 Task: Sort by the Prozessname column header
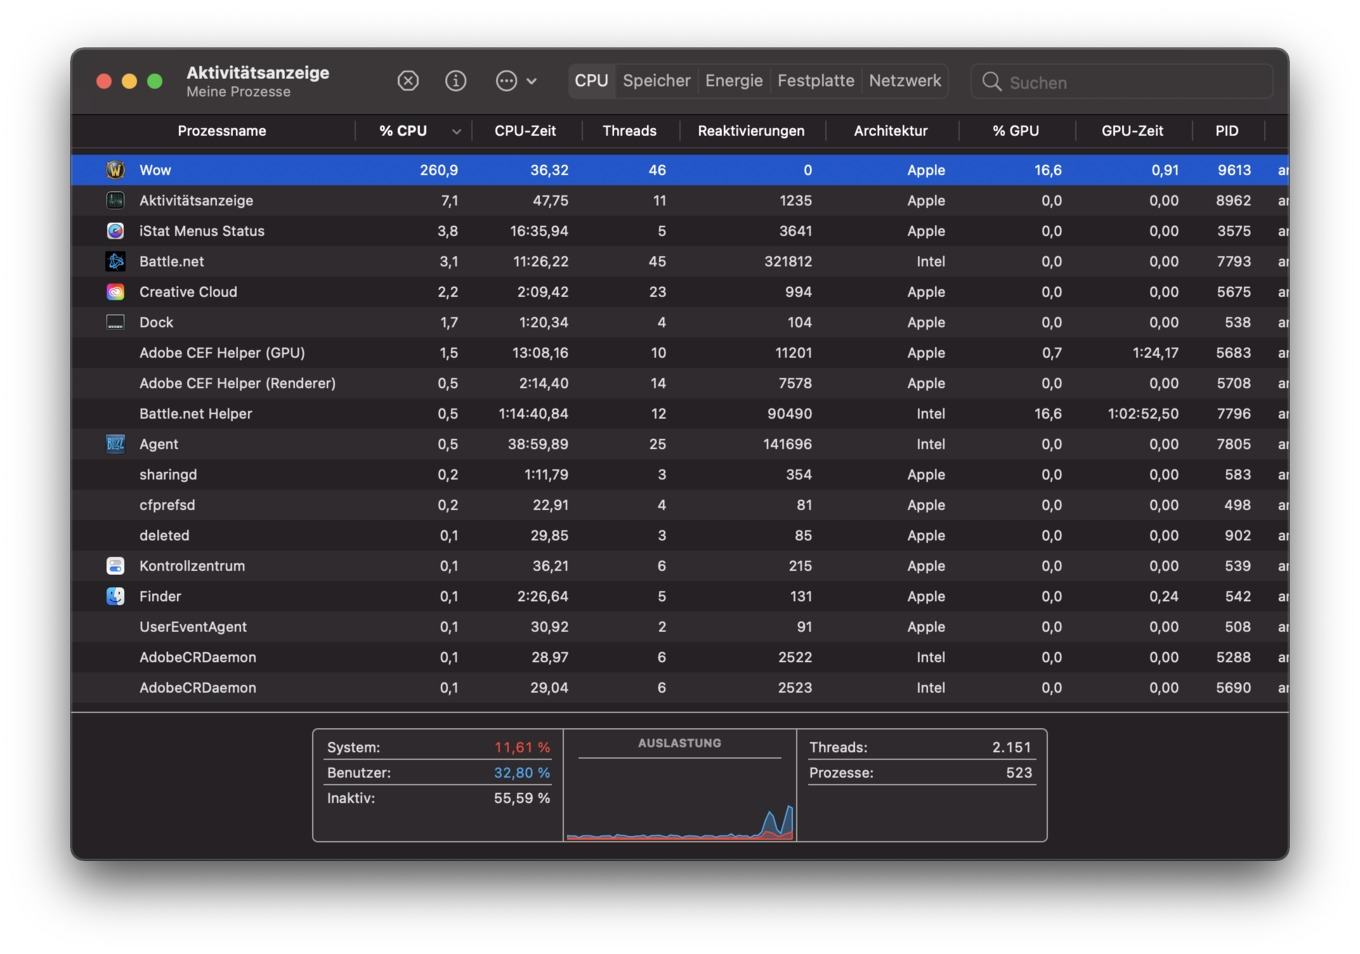pyautogui.click(x=222, y=131)
